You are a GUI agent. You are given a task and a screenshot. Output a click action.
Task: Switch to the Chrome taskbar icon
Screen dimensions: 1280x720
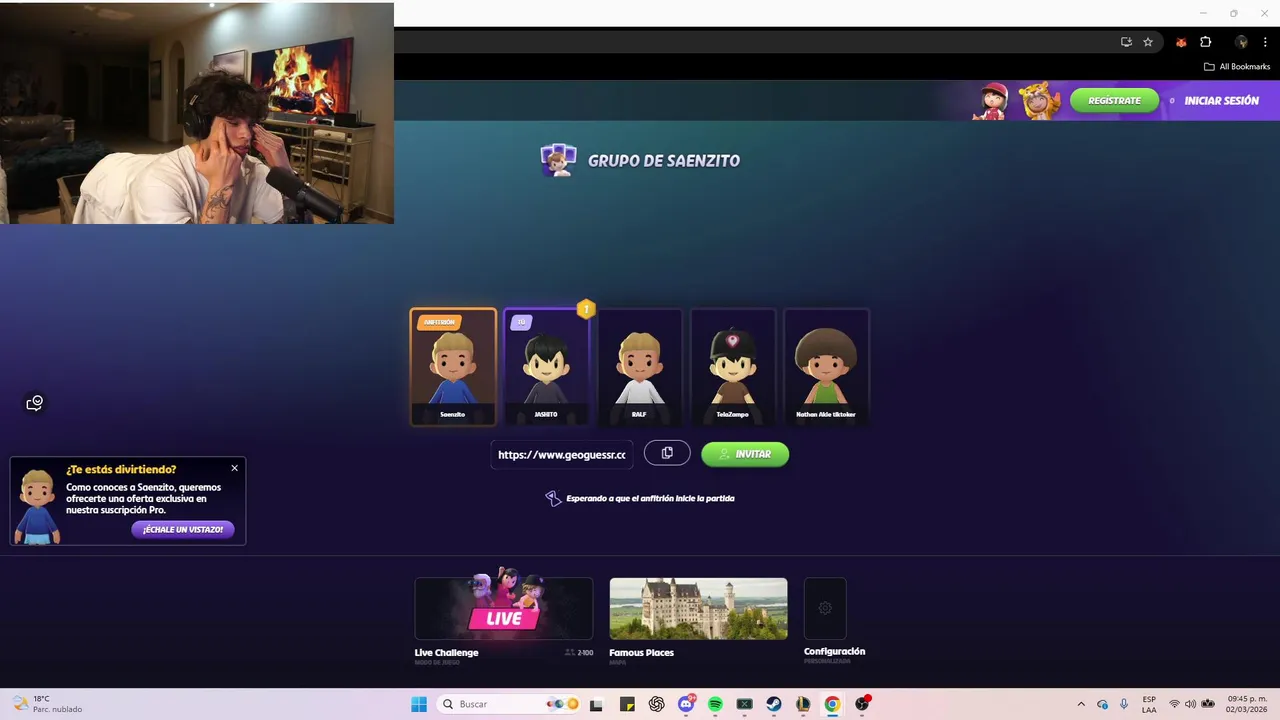(832, 704)
